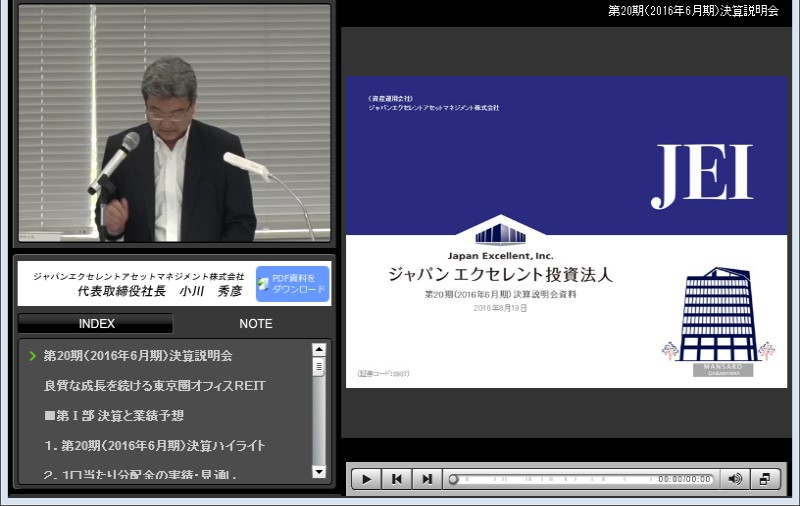The width and height of the screenshot is (800, 506).
Task: Download the PDF資料 materials
Action: pyautogui.click(x=292, y=284)
